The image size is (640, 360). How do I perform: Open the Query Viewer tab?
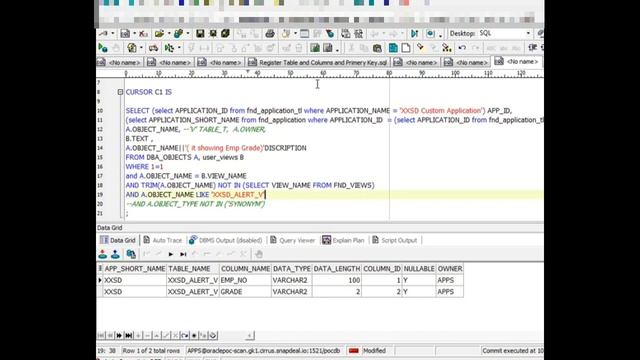pyautogui.click(x=293, y=240)
